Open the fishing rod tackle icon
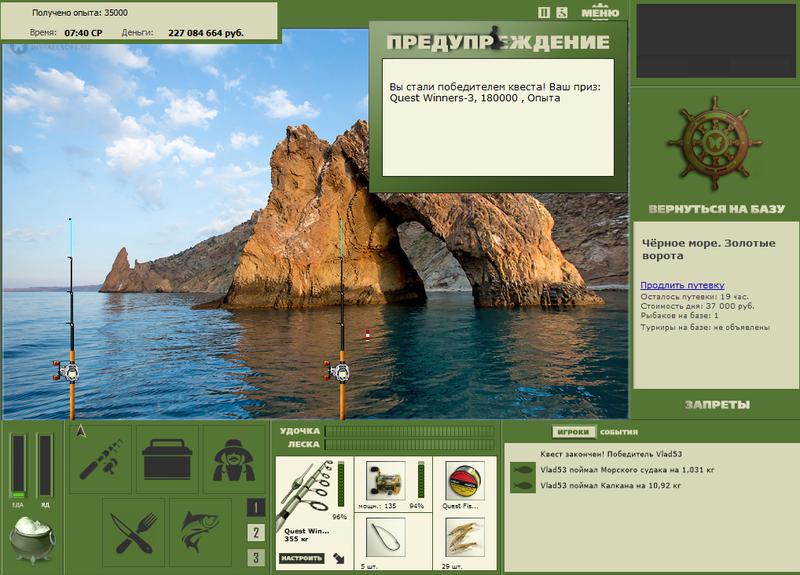The width and height of the screenshot is (800, 575). coord(101,459)
